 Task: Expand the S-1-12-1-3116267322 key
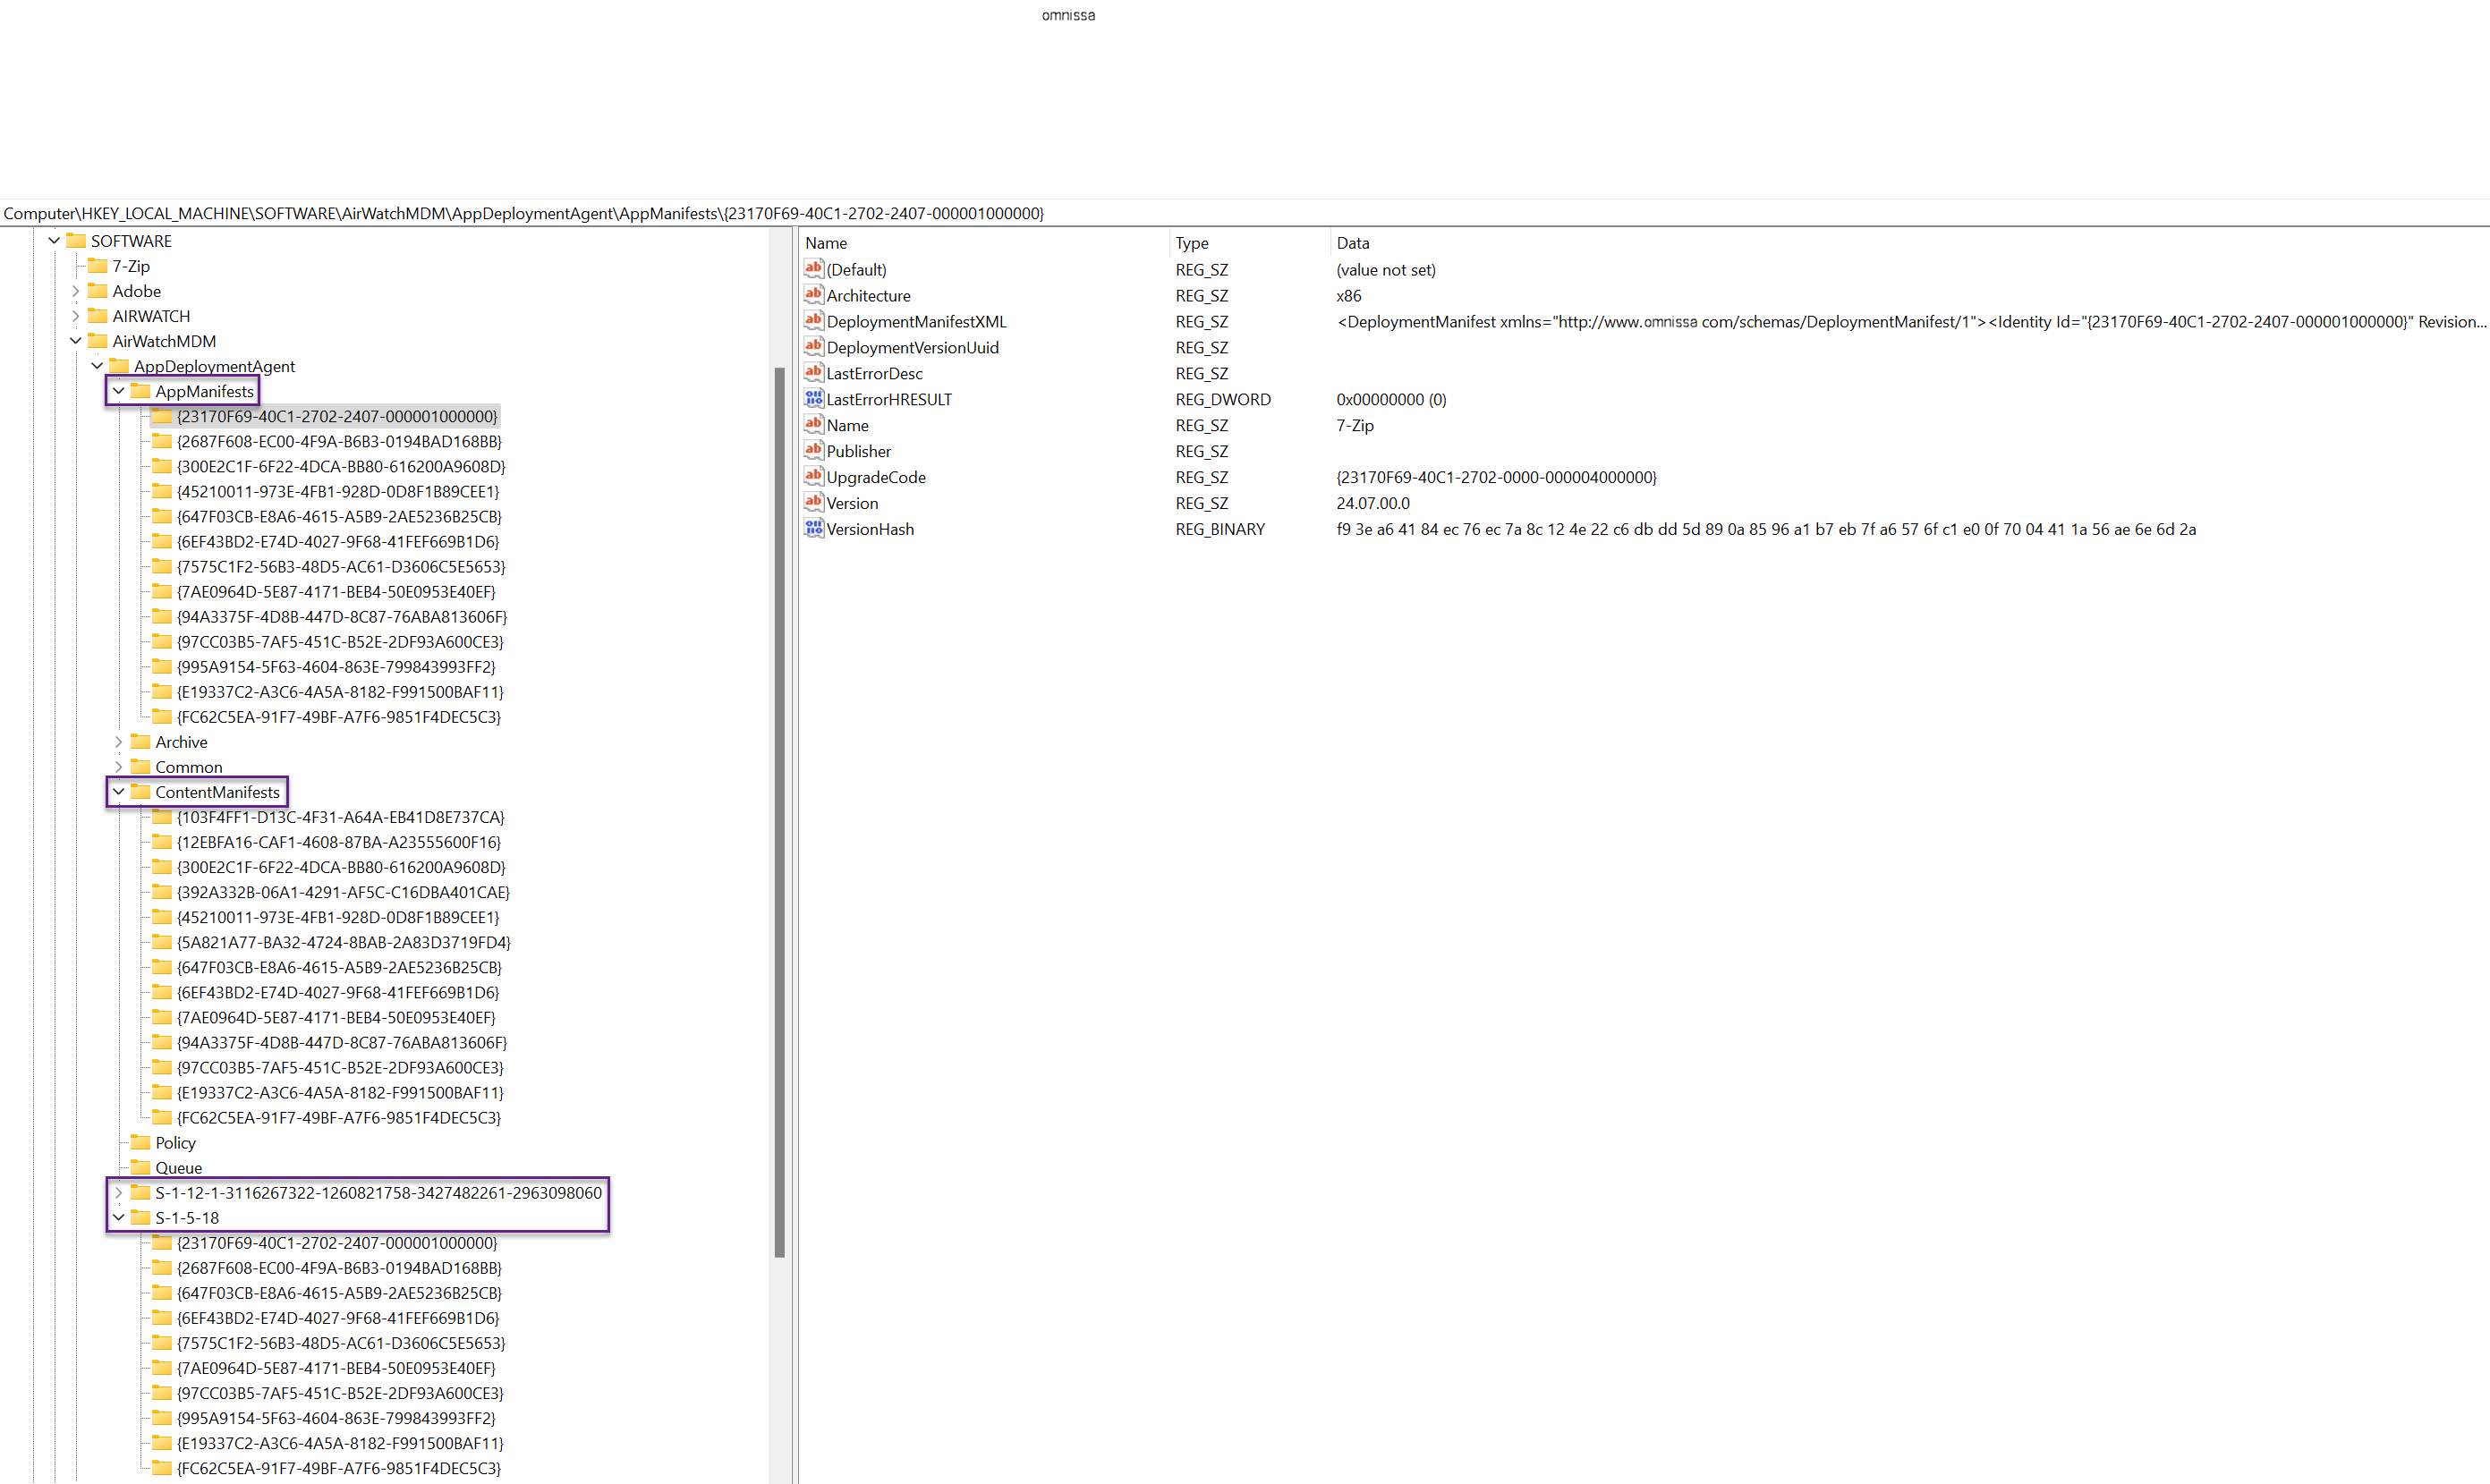click(119, 1192)
